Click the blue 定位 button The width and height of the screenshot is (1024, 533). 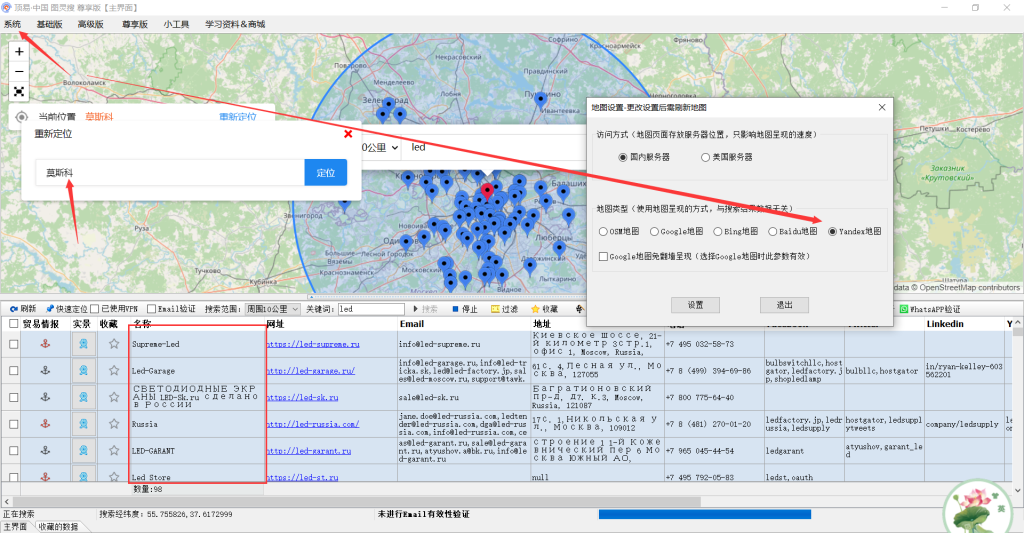[325, 173]
